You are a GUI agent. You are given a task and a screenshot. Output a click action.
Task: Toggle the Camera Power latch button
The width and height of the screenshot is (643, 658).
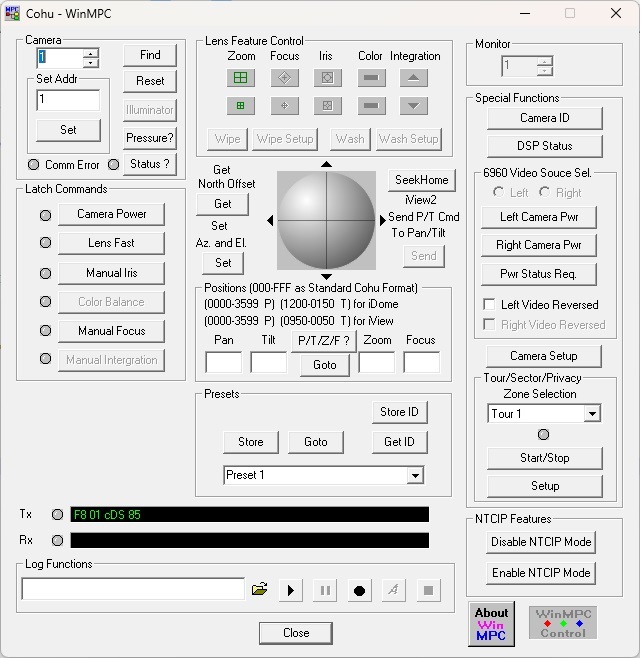[x=111, y=214]
